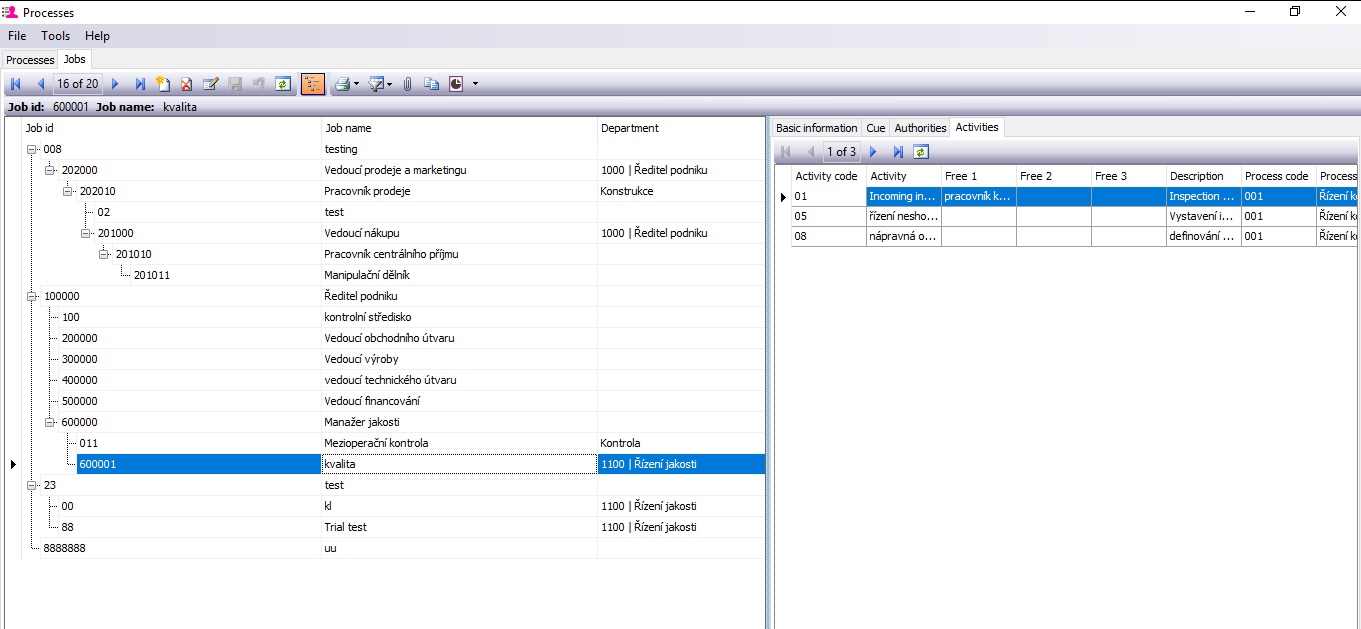The image size is (1361, 629).
Task: Select the activity row with code 08
Action: (x=1075, y=236)
